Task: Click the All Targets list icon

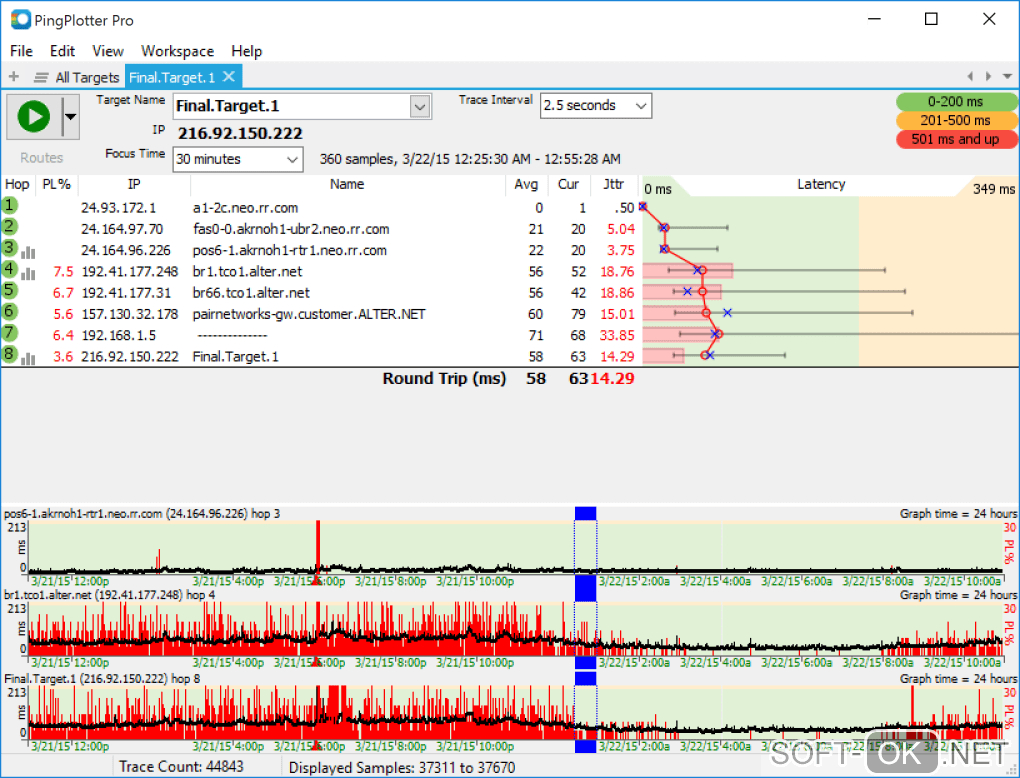Action: (x=41, y=77)
